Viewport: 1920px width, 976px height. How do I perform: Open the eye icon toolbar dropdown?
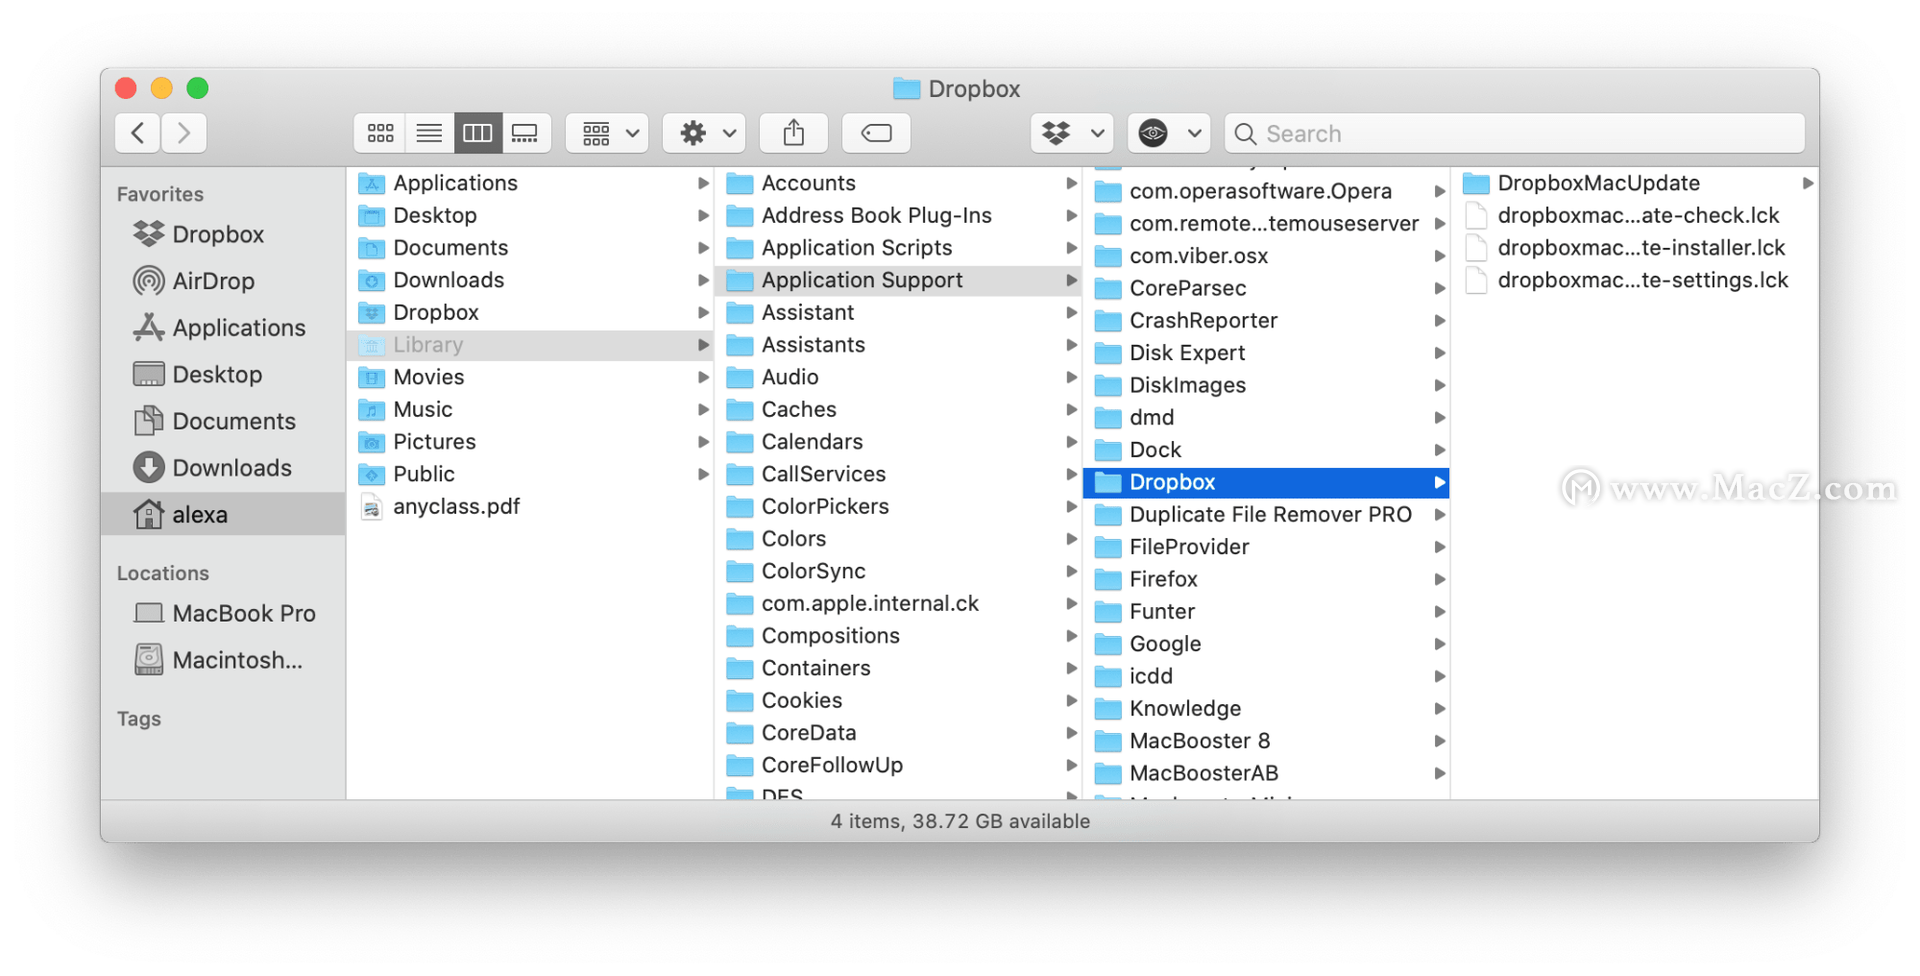click(x=1169, y=133)
